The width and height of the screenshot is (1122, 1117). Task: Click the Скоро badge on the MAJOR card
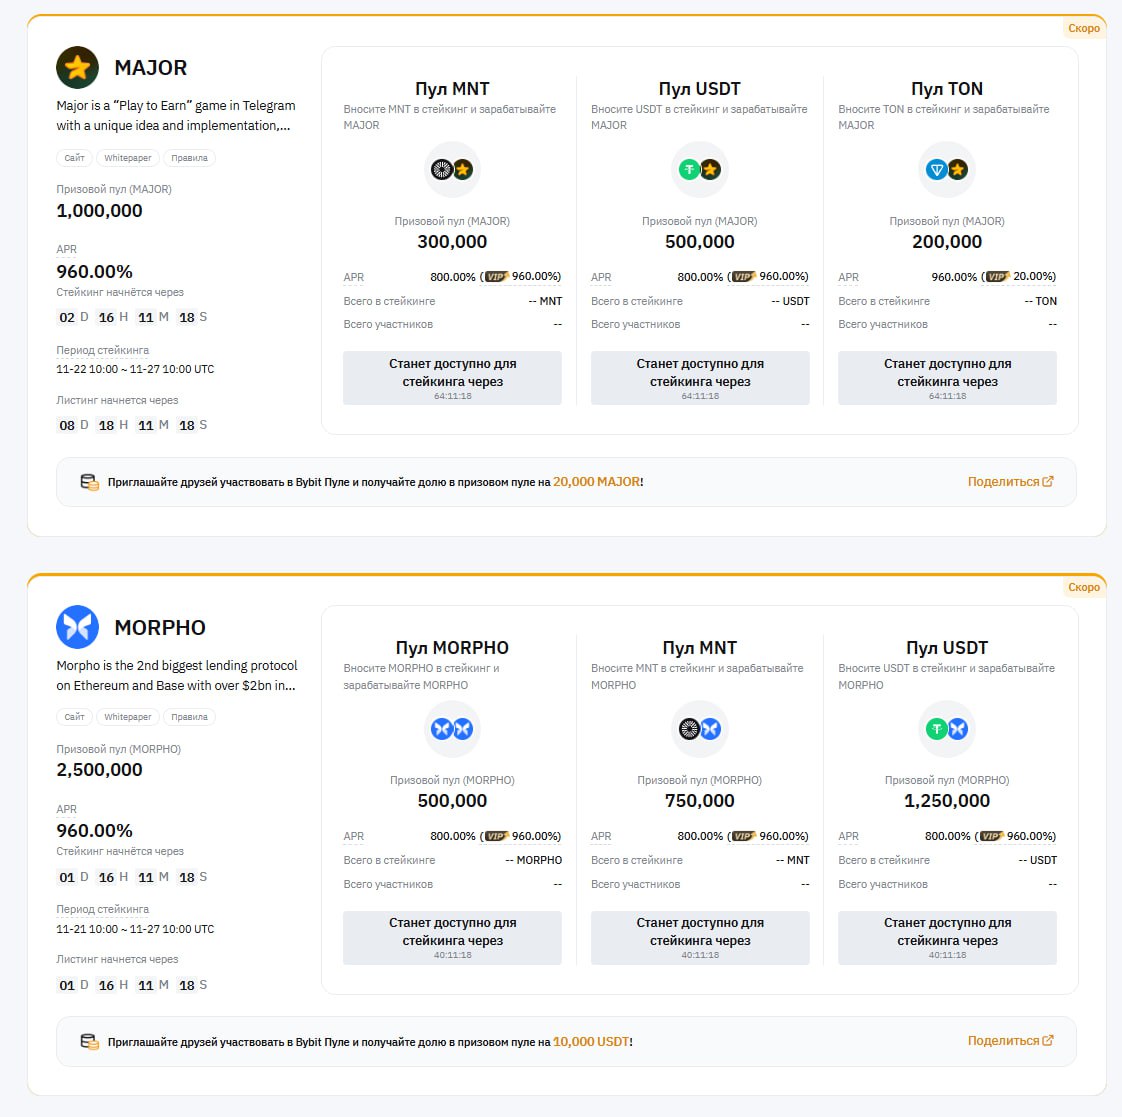(x=1083, y=29)
